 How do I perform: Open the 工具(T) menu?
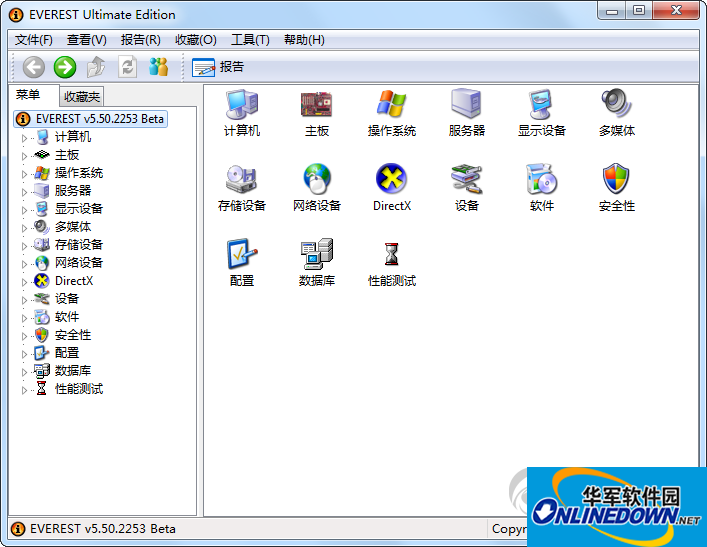250,40
